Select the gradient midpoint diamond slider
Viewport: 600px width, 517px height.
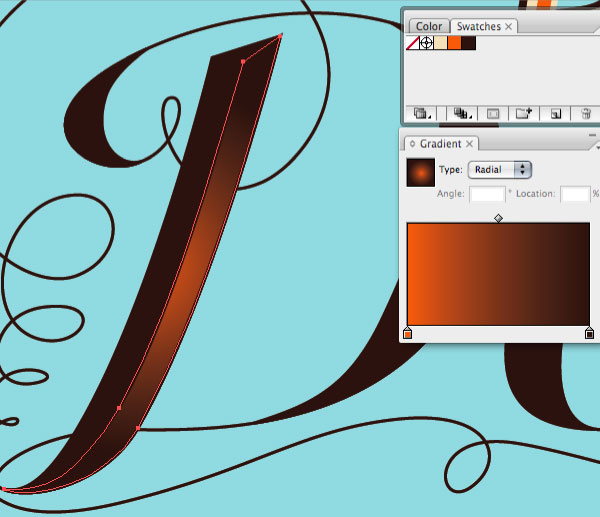(x=498, y=219)
